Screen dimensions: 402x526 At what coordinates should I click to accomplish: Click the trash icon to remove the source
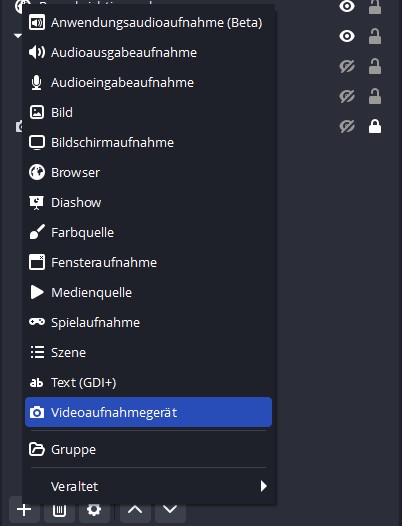[x=59, y=510]
